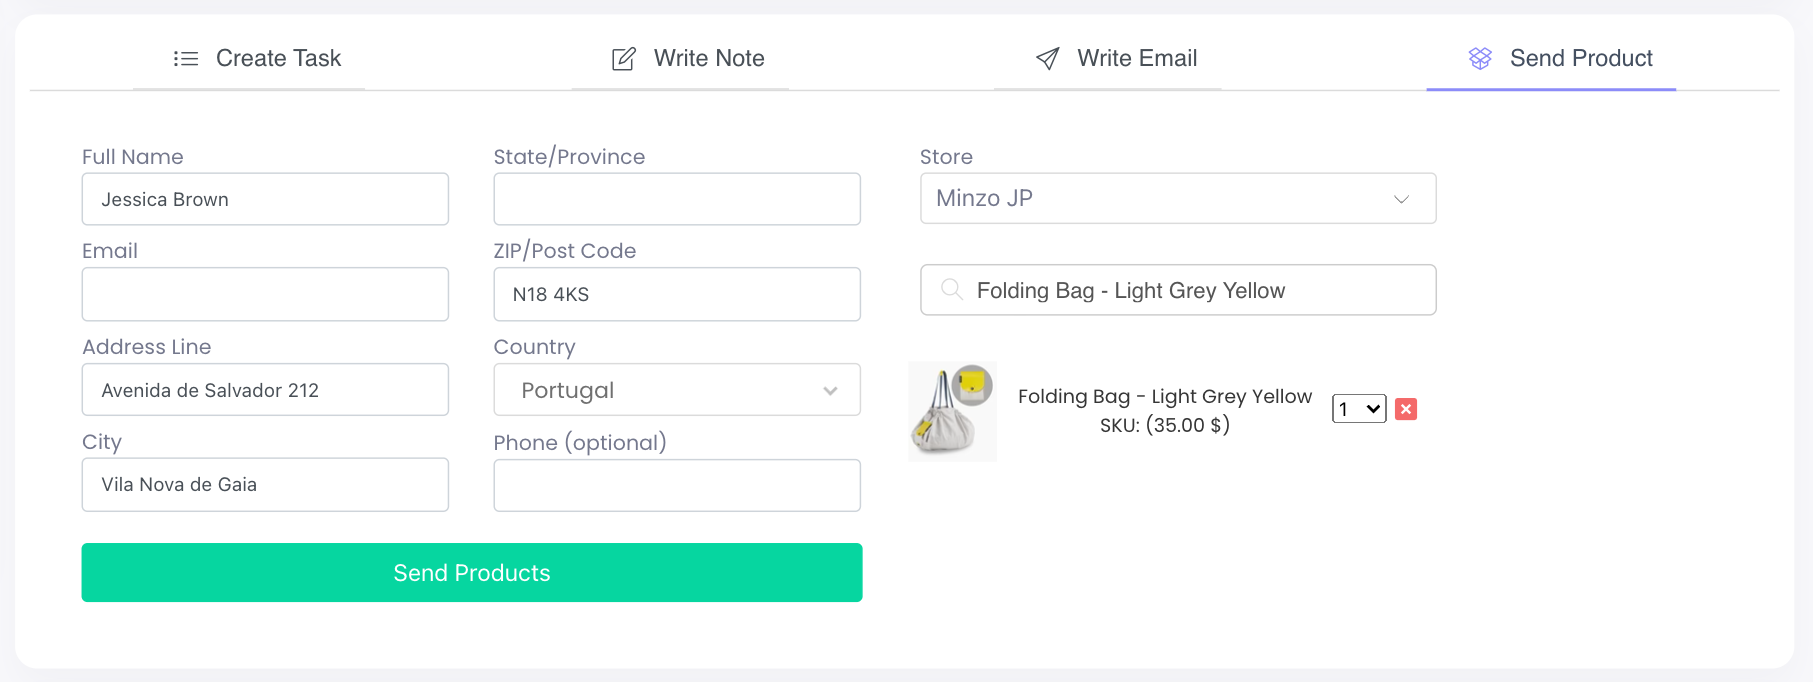Click the State/Province text box
The image size is (1813, 682).
pyautogui.click(x=676, y=199)
